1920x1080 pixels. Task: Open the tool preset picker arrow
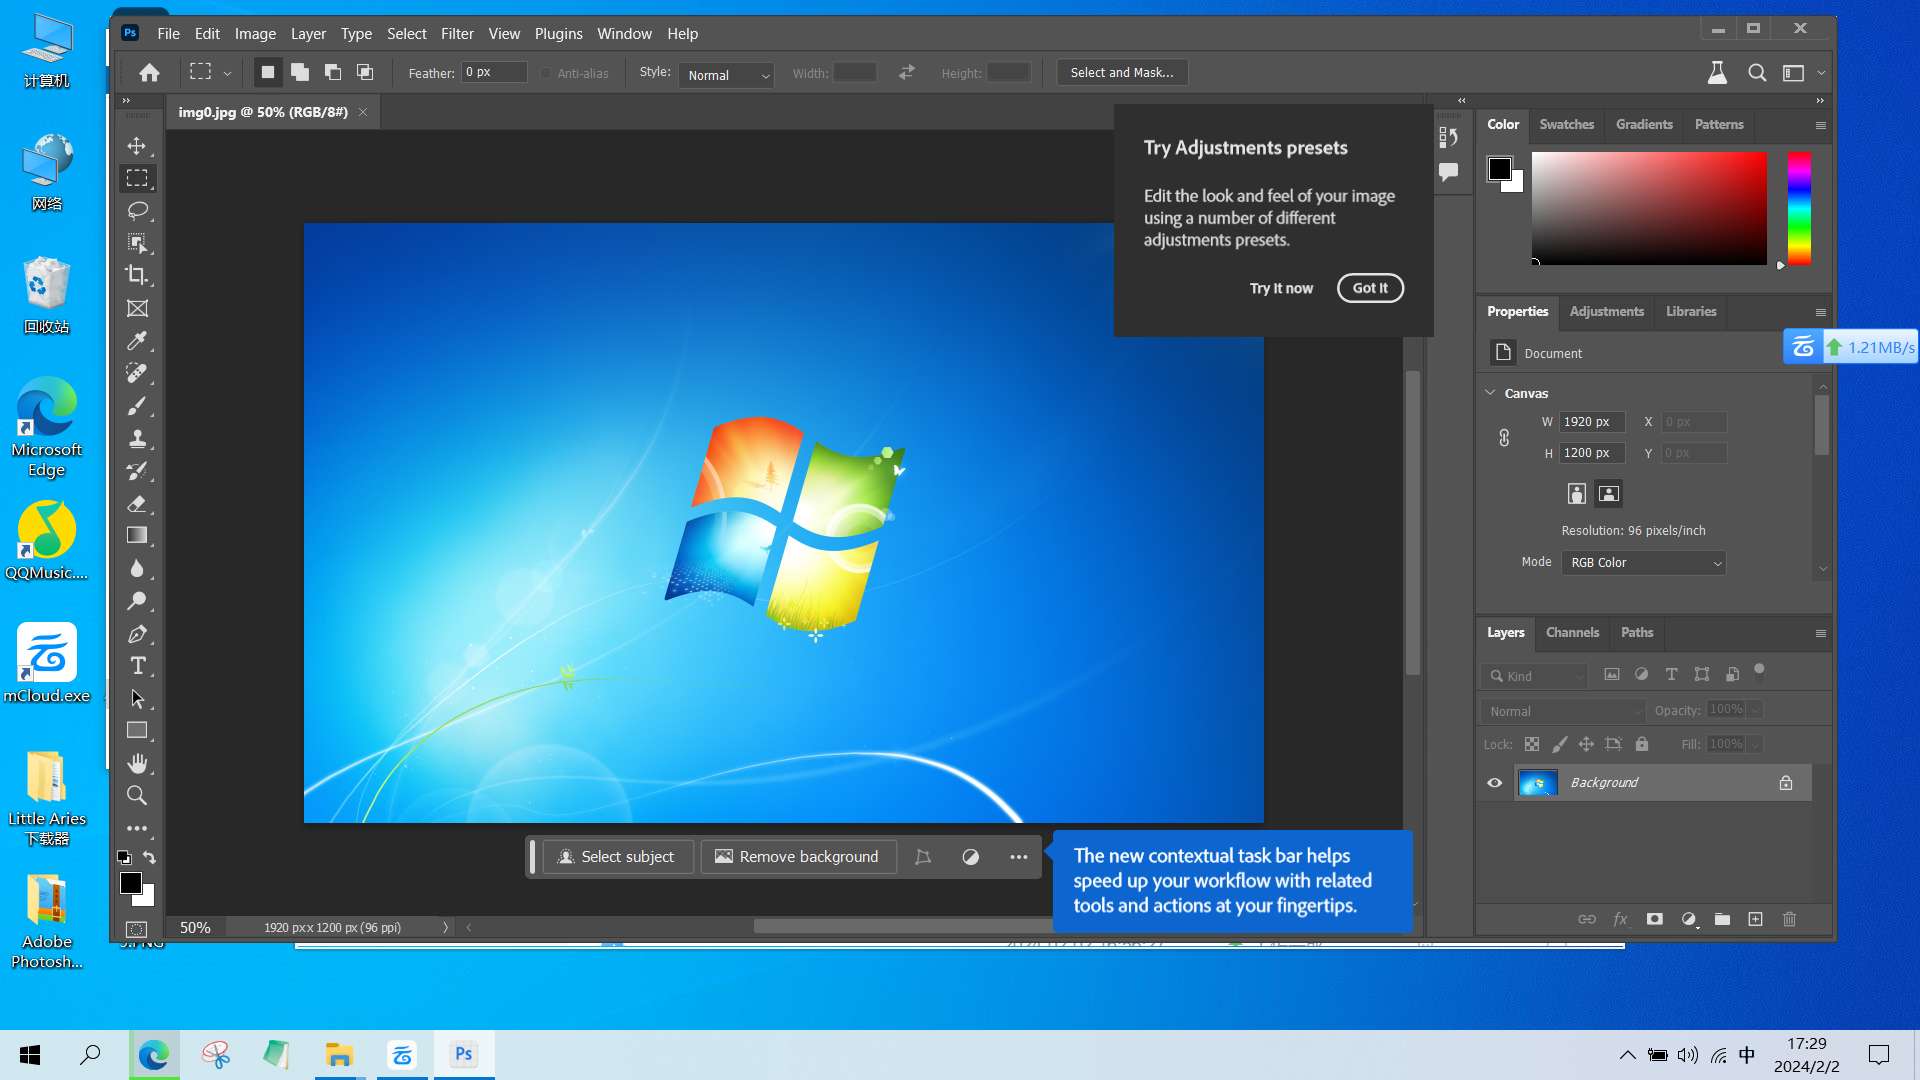tap(227, 73)
